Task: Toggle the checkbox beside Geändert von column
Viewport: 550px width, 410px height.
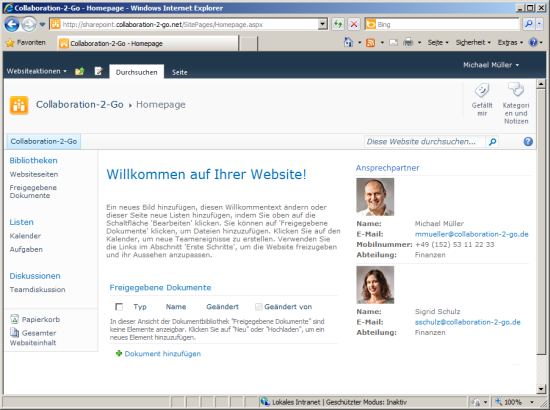Action: pyautogui.click(x=259, y=307)
